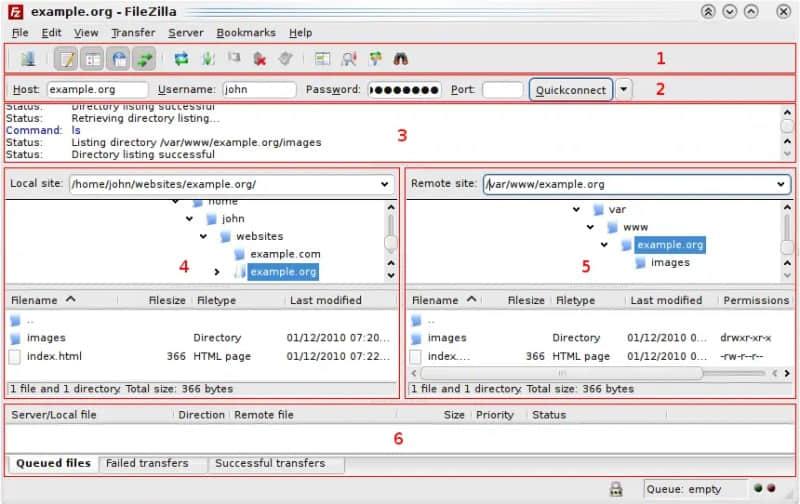The width and height of the screenshot is (800, 504).
Task: Toggle the local directory tree view
Action: [92, 59]
